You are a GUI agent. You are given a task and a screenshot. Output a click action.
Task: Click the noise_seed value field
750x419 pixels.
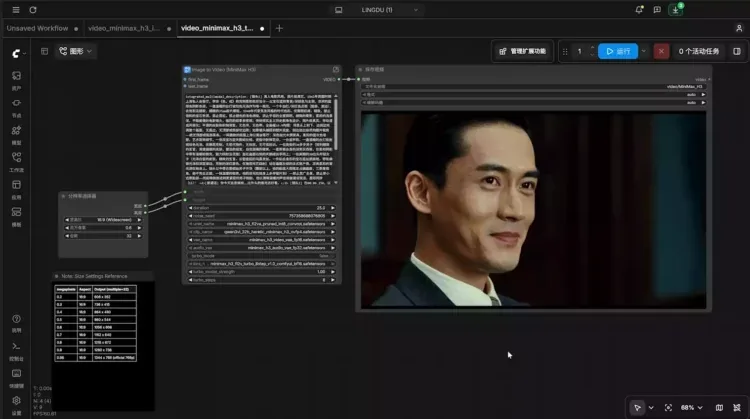click(261, 216)
